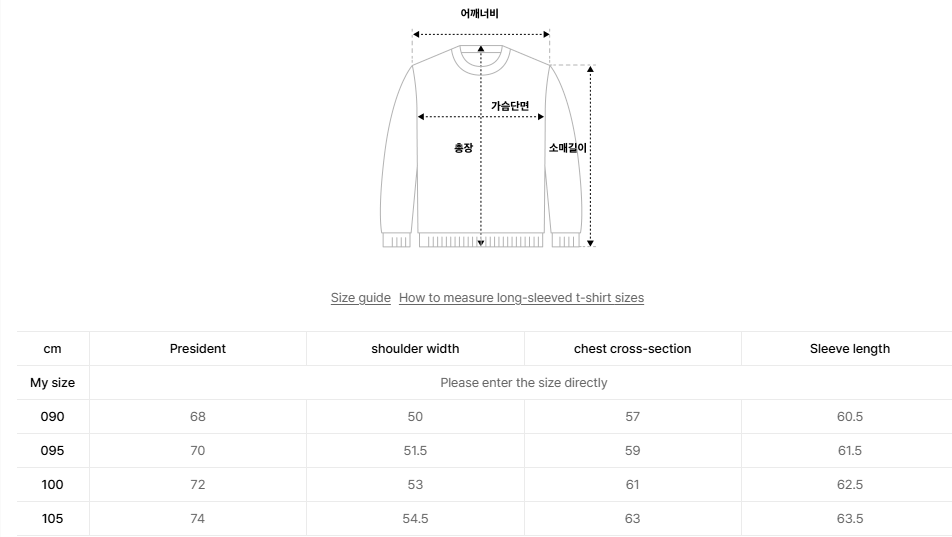The width and height of the screenshot is (952, 537).
Task: Click the 54.5 shoulder width value
Action: coord(415,519)
